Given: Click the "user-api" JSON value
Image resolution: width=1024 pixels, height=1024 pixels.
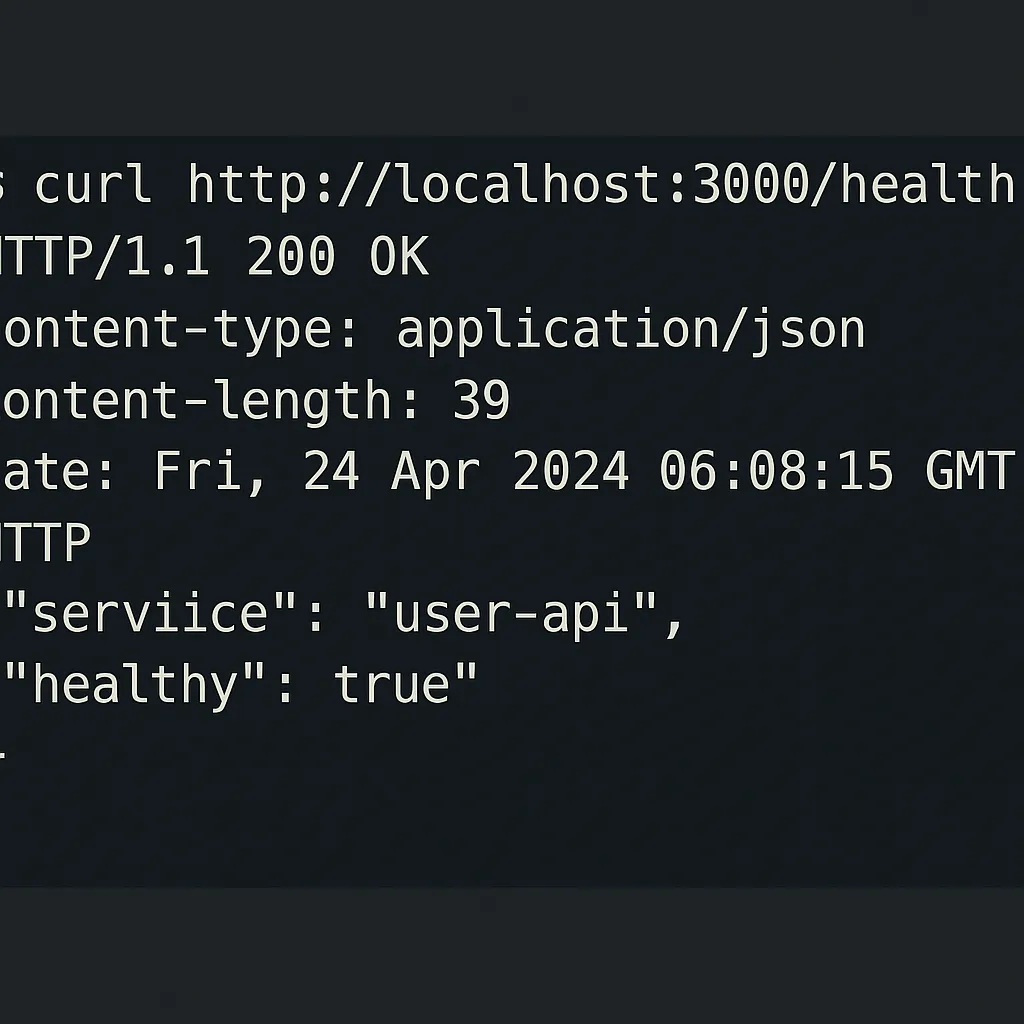Looking at the screenshot, I should 511,612.
